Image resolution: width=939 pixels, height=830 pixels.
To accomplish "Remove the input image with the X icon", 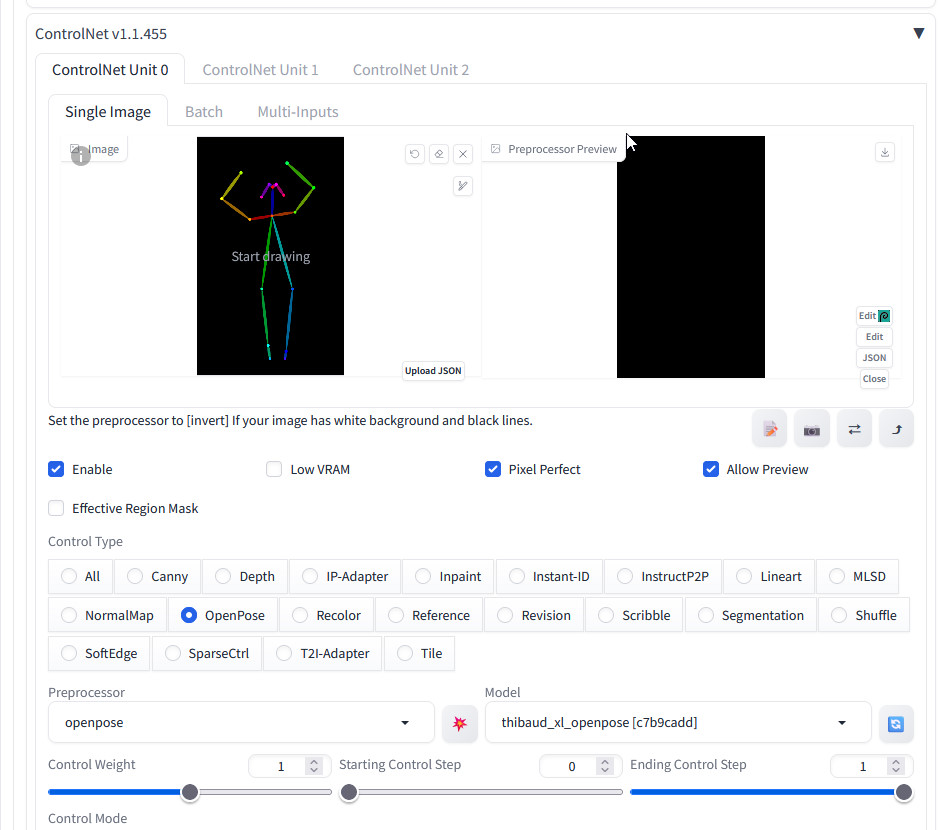I will coord(463,154).
